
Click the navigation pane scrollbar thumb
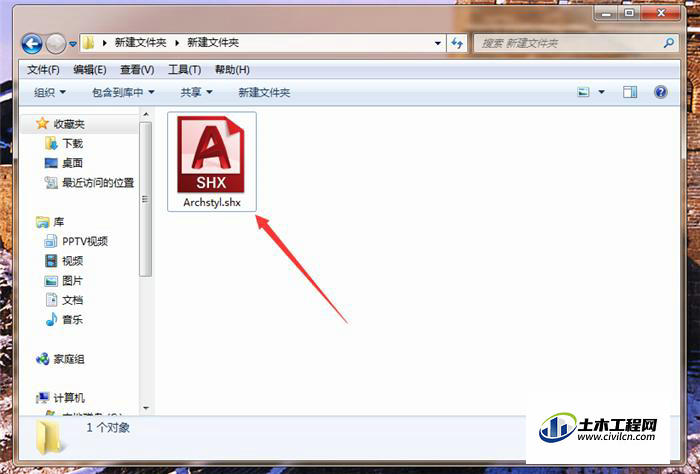click(x=146, y=199)
